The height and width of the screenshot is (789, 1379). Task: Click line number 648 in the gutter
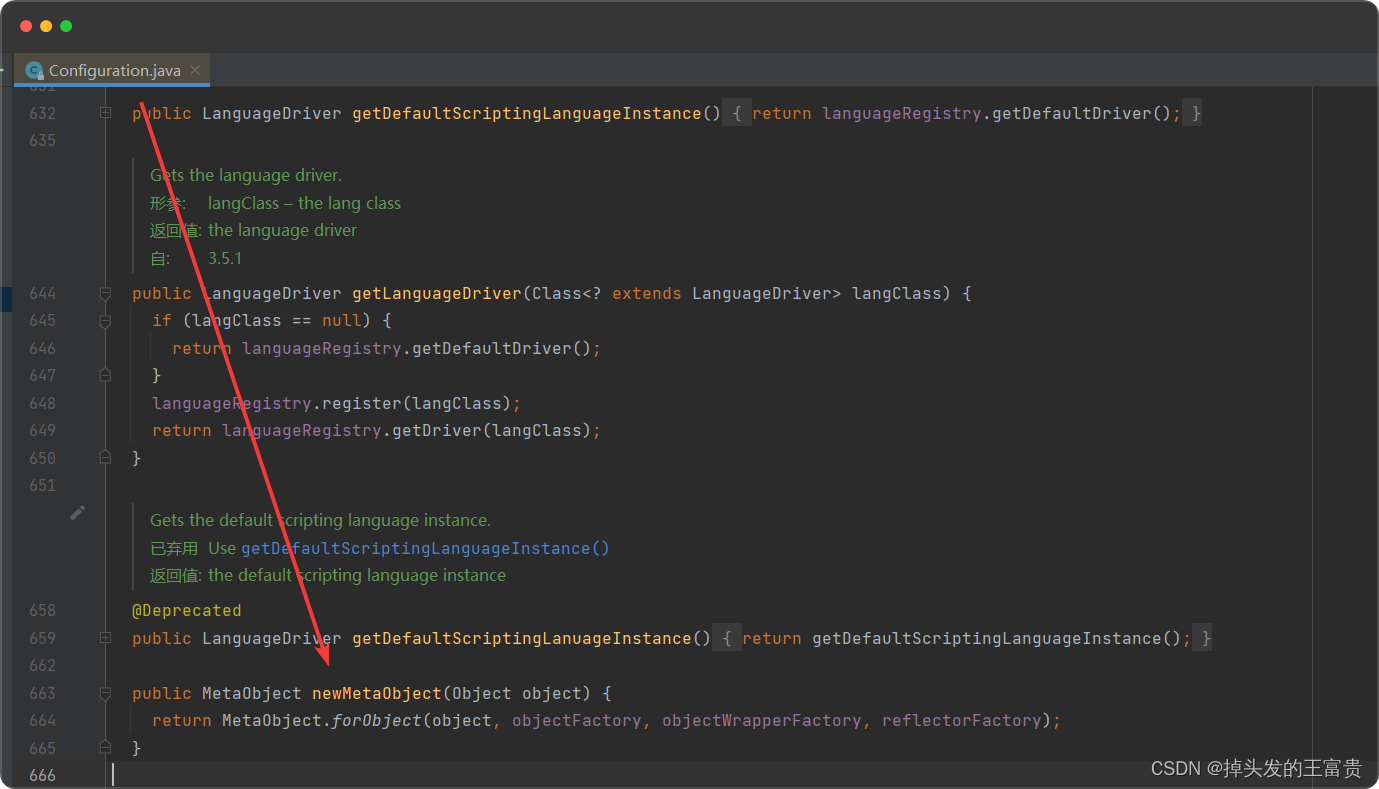pos(43,403)
